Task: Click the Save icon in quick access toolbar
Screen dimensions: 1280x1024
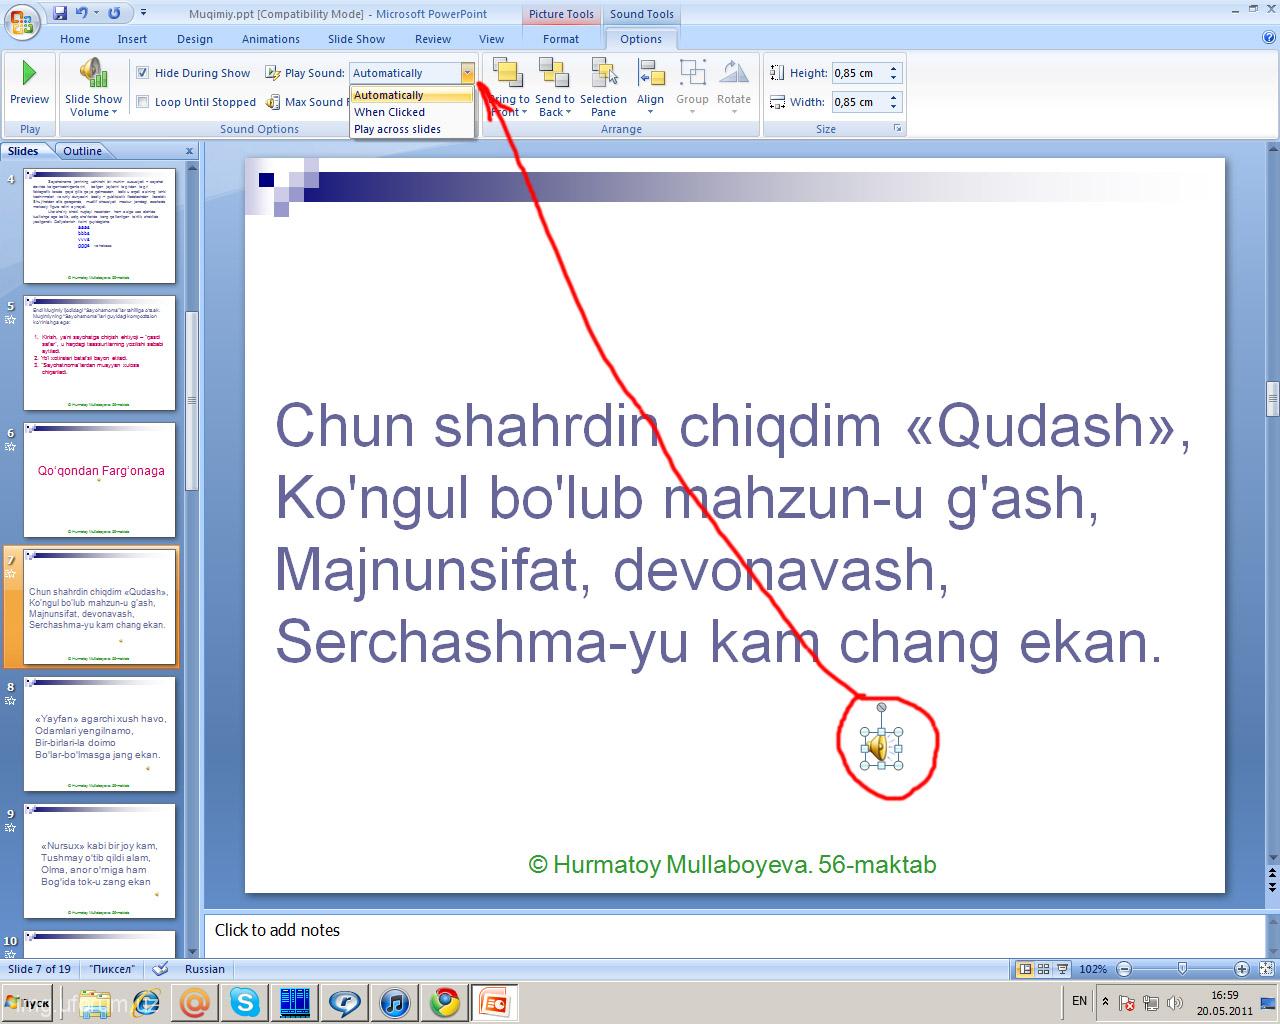Action: coord(60,13)
